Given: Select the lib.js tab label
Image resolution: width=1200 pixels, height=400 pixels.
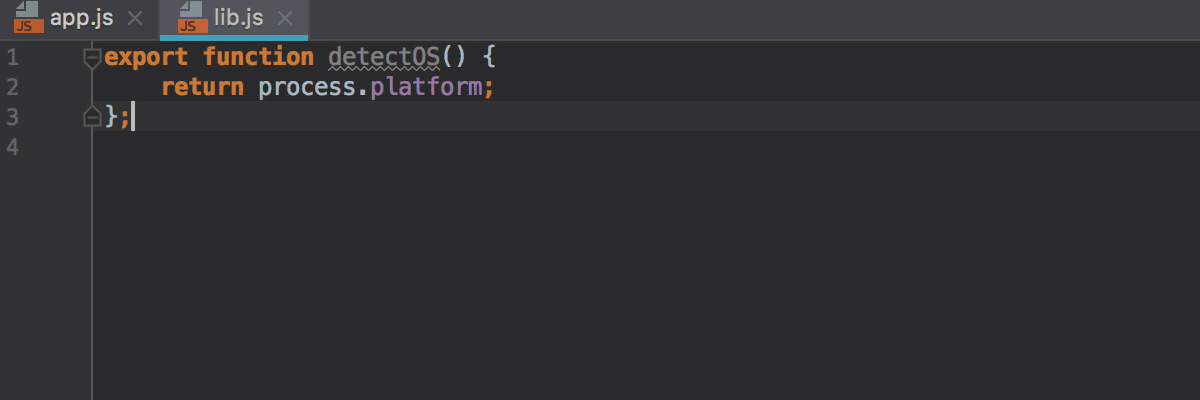Looking at the screenshot, I should (238, 18).
